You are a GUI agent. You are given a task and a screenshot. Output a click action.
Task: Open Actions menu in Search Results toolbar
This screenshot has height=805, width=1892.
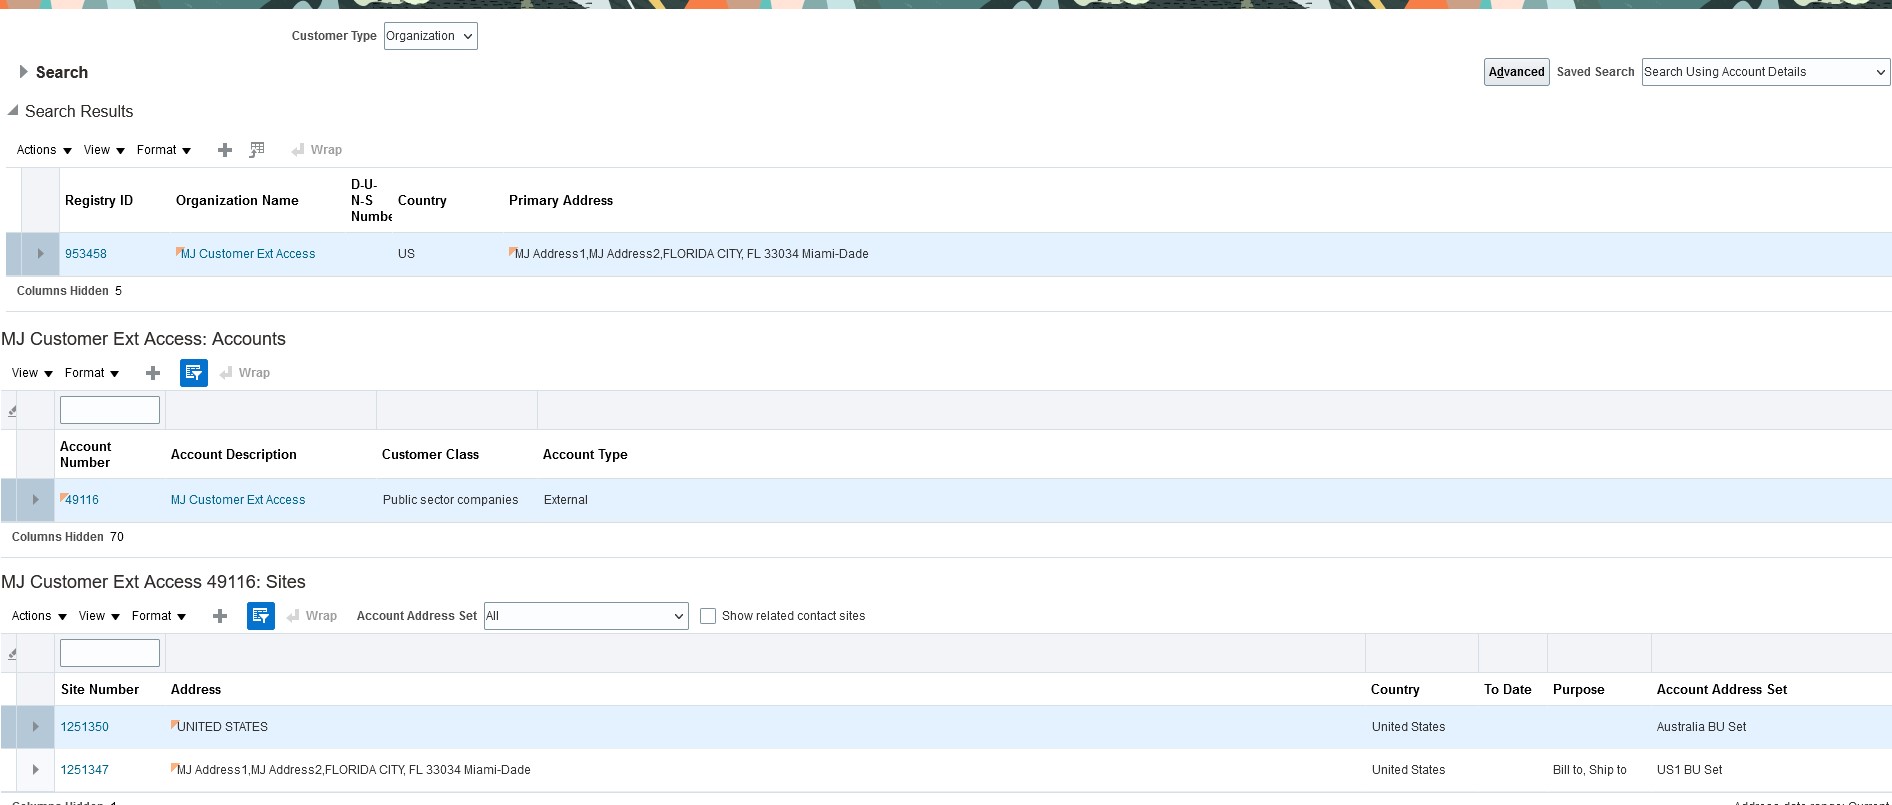click(x=44, y=150)
